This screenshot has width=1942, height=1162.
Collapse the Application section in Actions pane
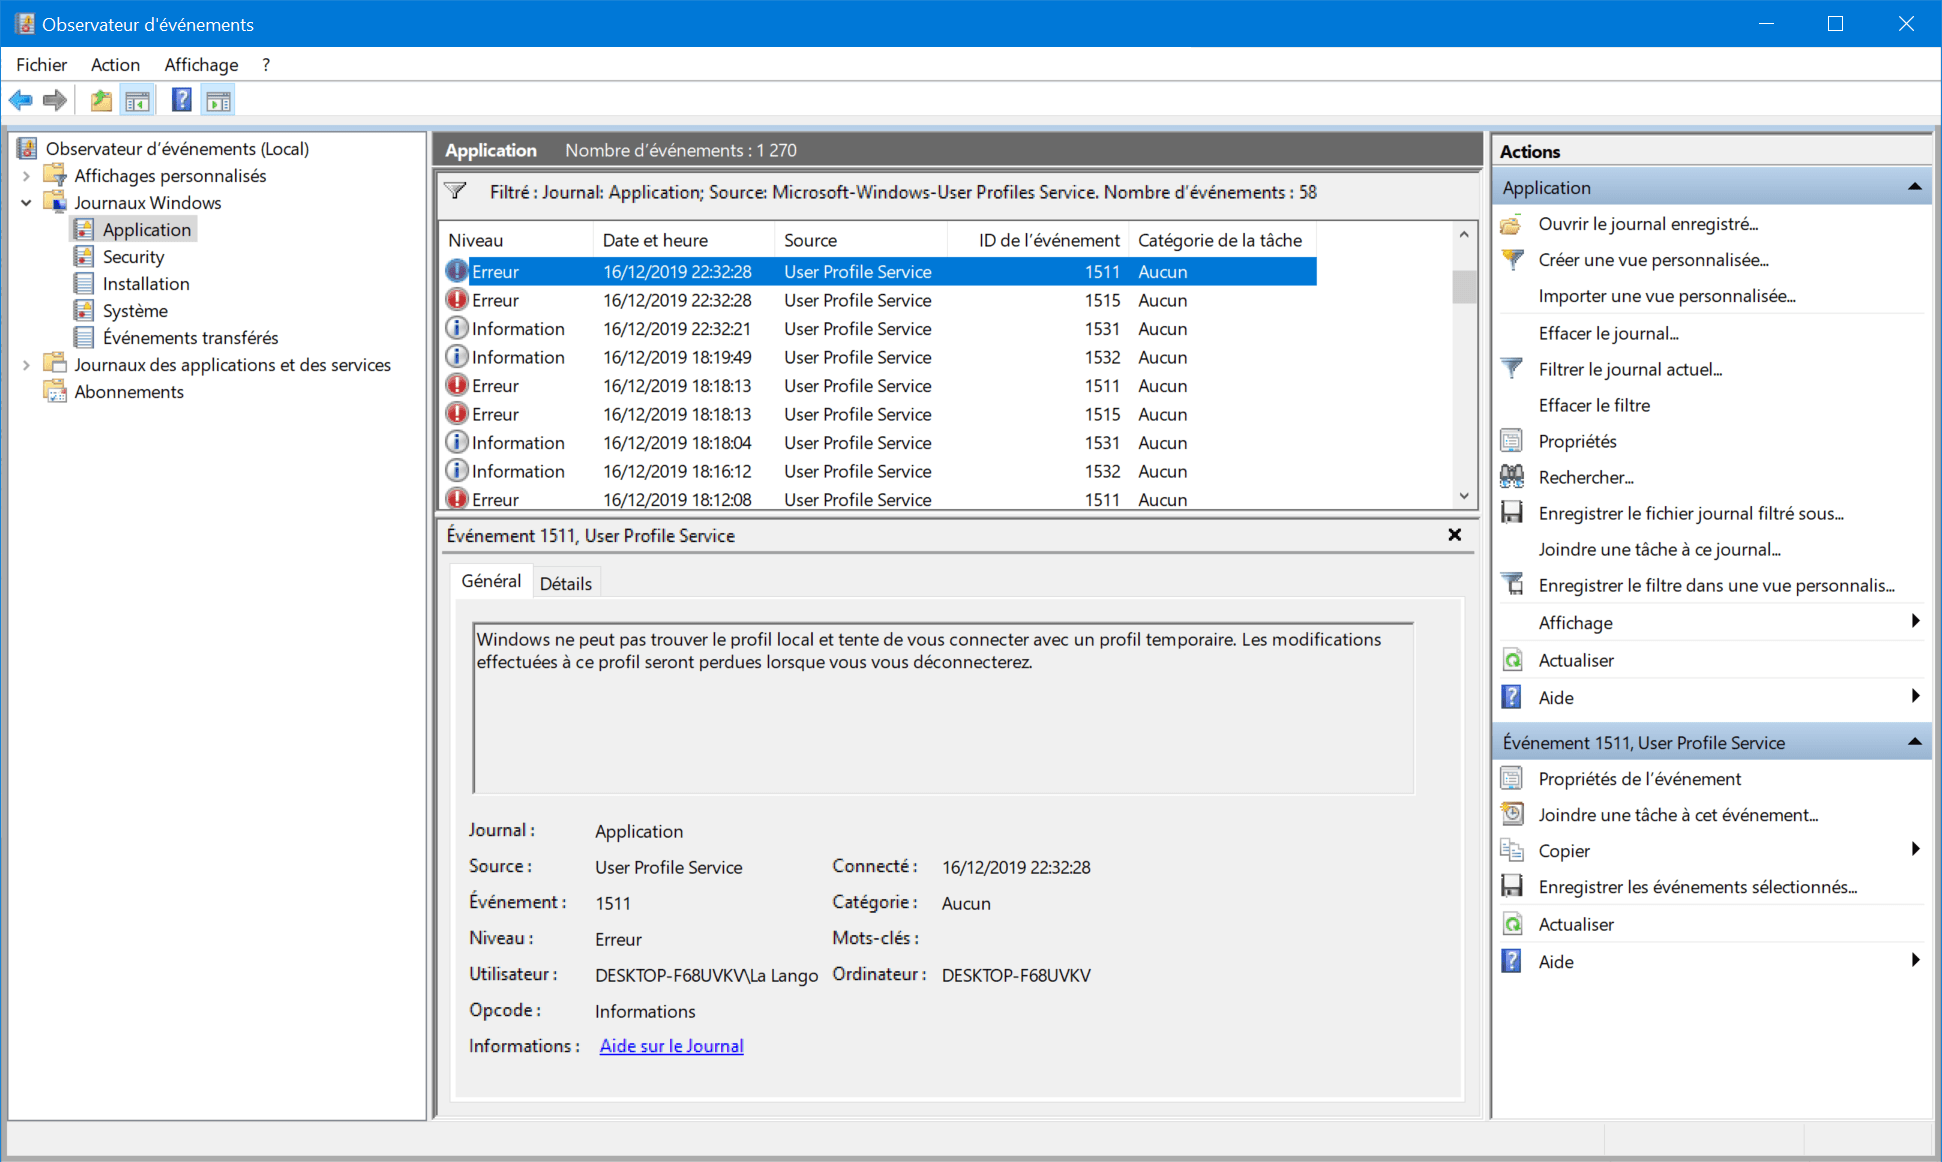point(1914,187)
